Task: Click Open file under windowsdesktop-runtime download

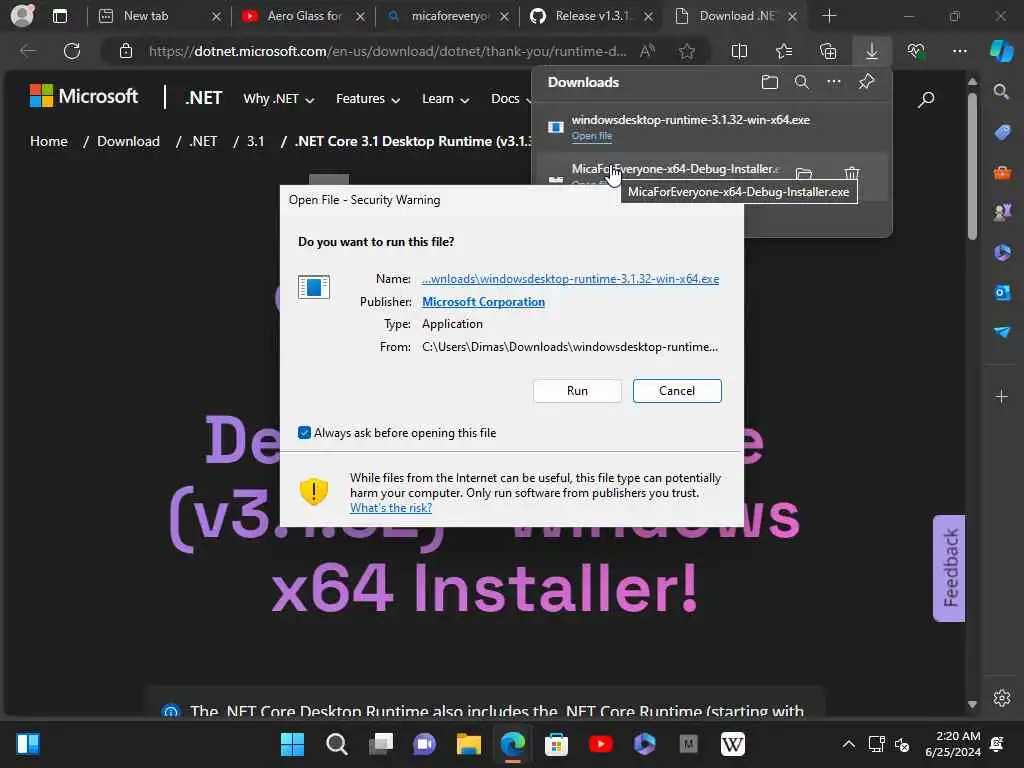Action: coord(592,136)
